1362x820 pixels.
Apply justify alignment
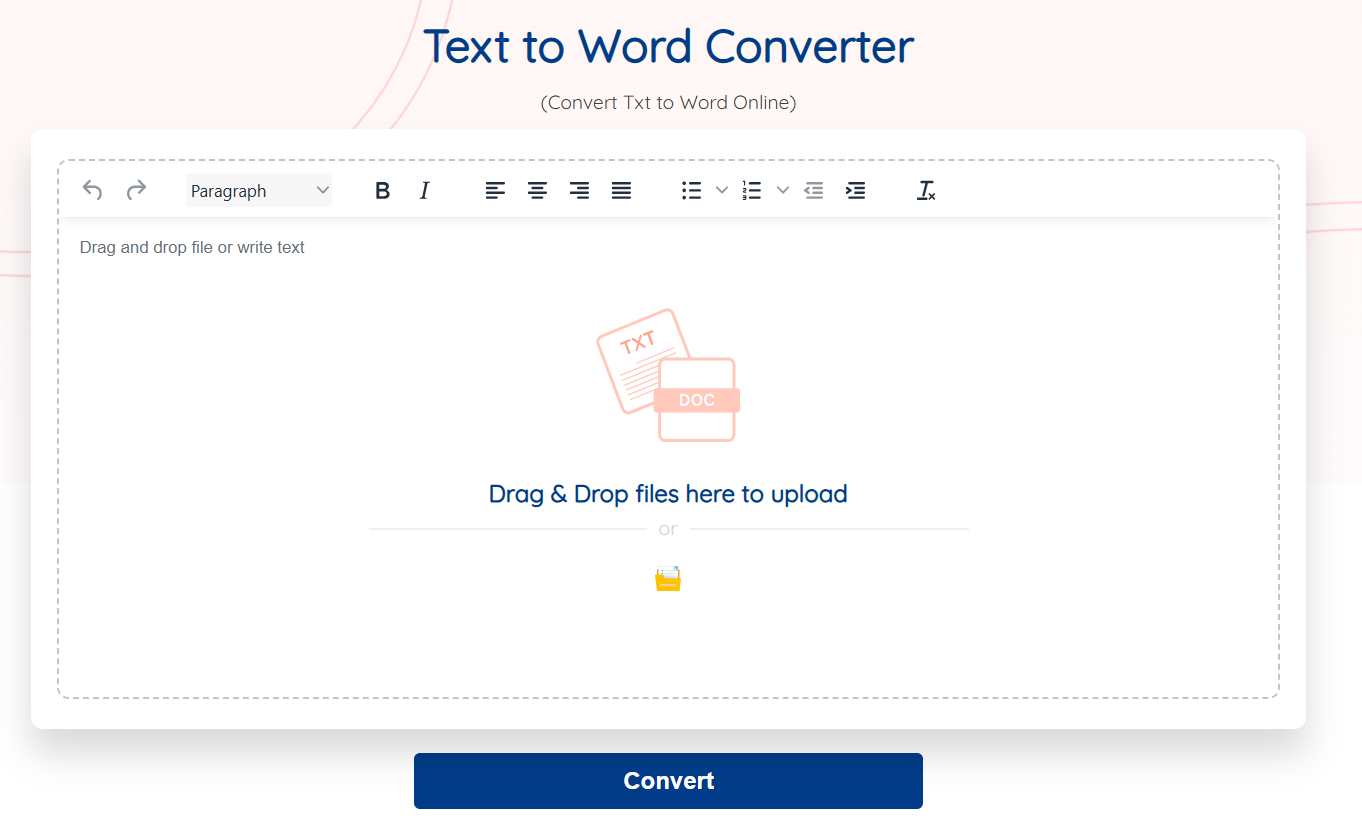(621, 190)
